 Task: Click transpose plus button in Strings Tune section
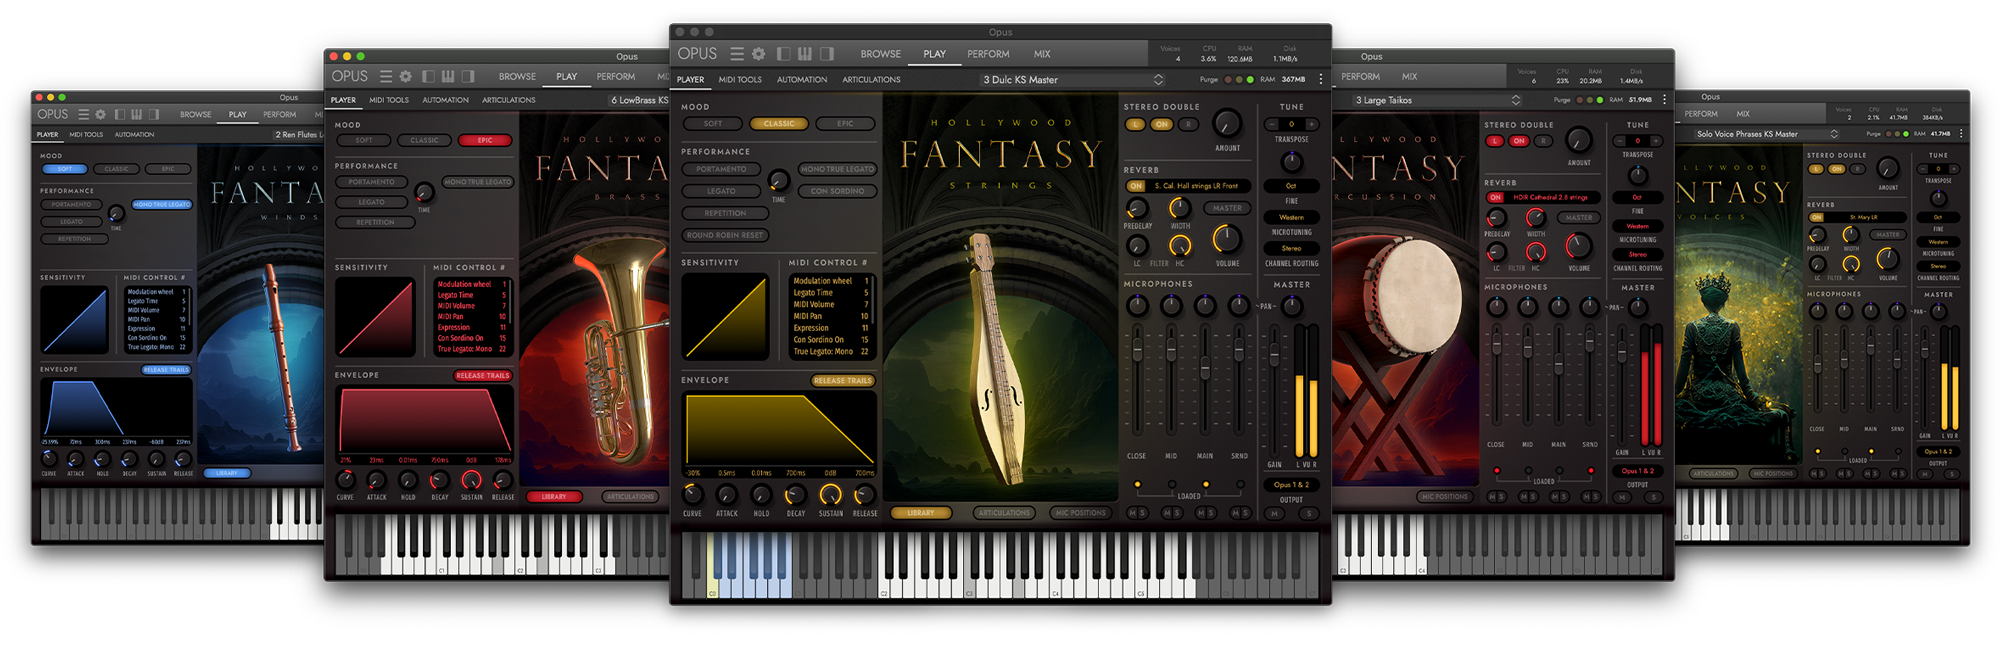1311,124
